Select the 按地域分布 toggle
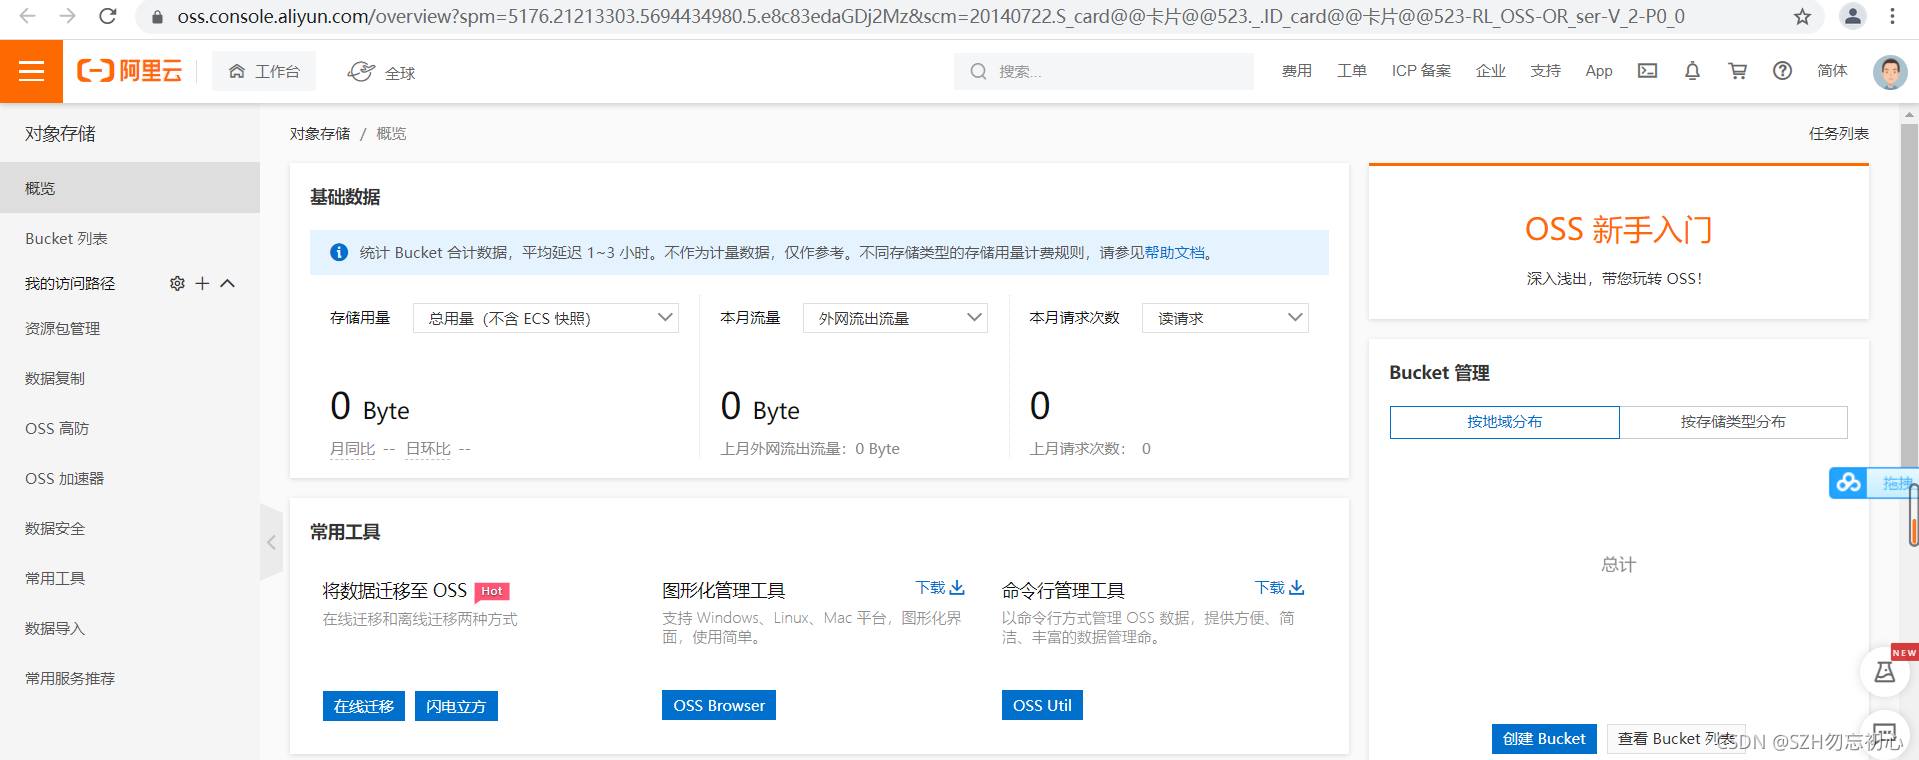 pyautogui.click(x=1504, y=422)
